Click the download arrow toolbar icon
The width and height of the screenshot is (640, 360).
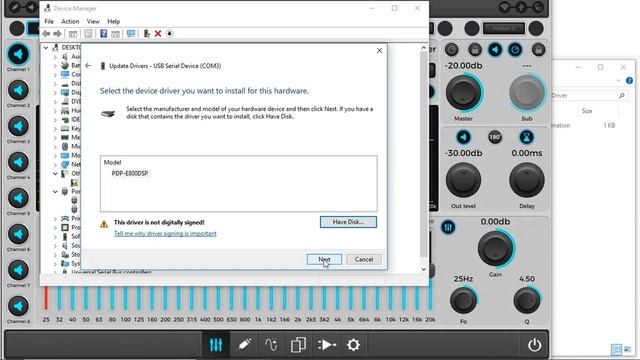pos(169,34)
